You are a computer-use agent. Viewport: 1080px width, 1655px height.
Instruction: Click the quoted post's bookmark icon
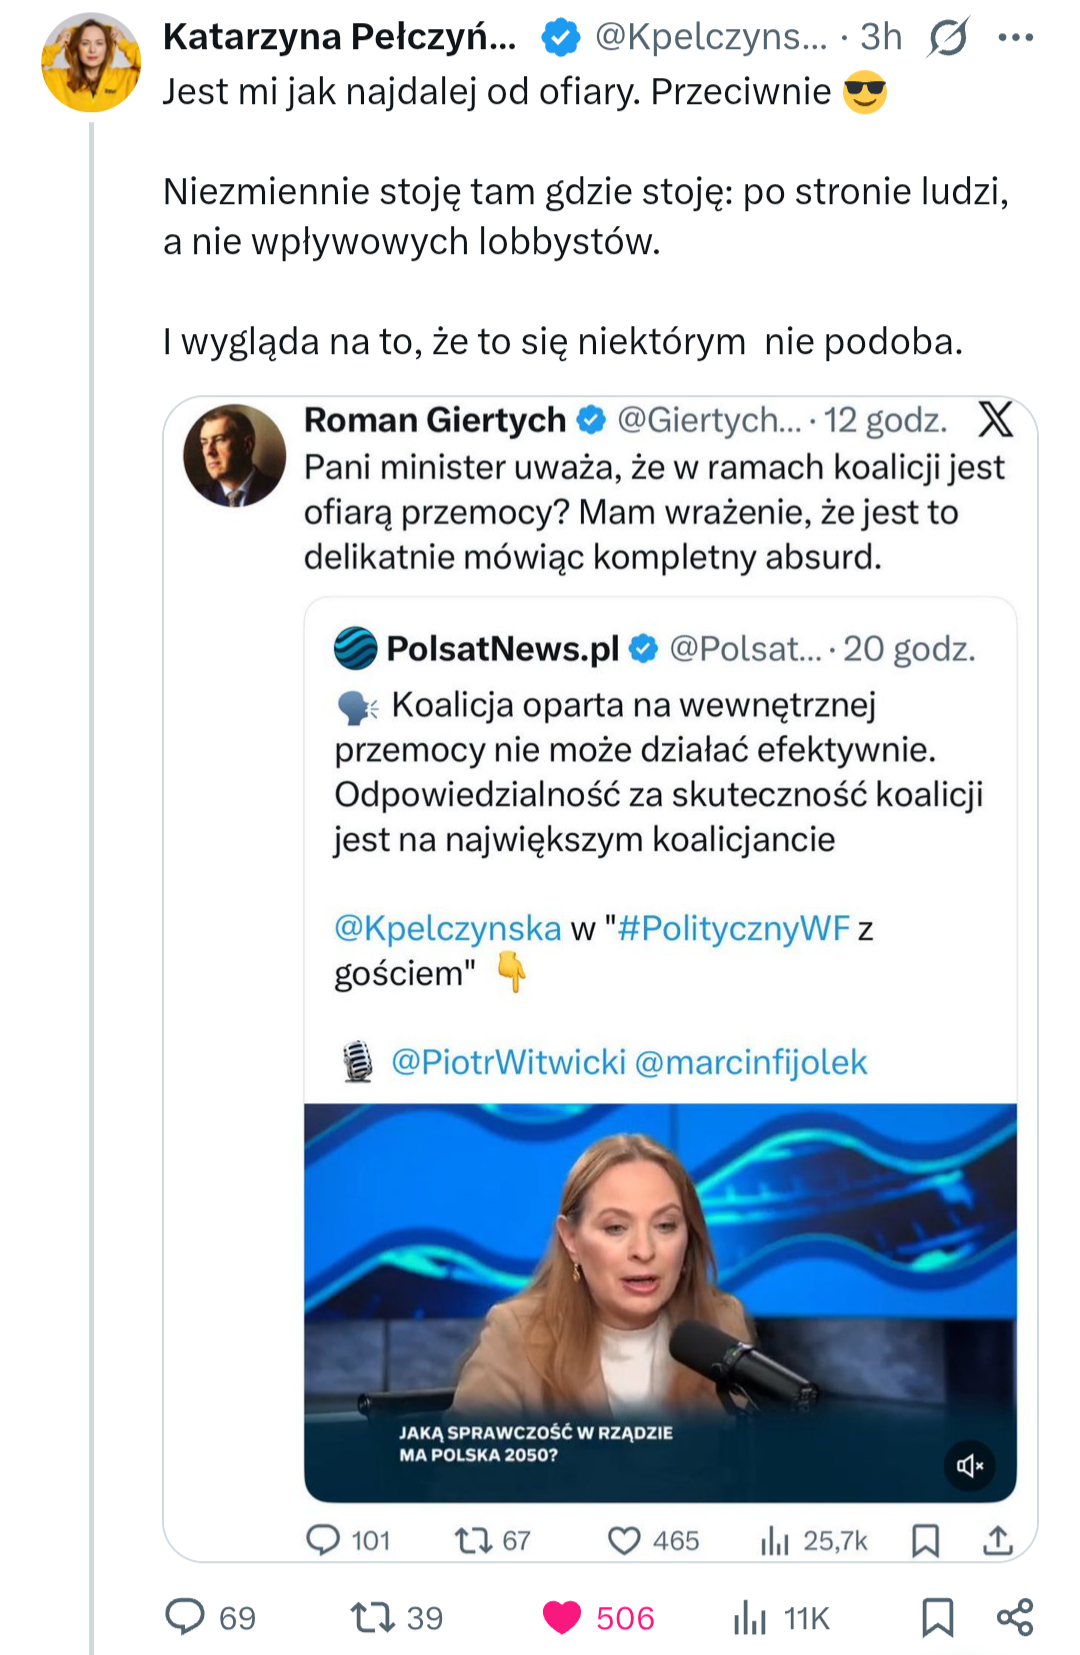[925, 1541]
